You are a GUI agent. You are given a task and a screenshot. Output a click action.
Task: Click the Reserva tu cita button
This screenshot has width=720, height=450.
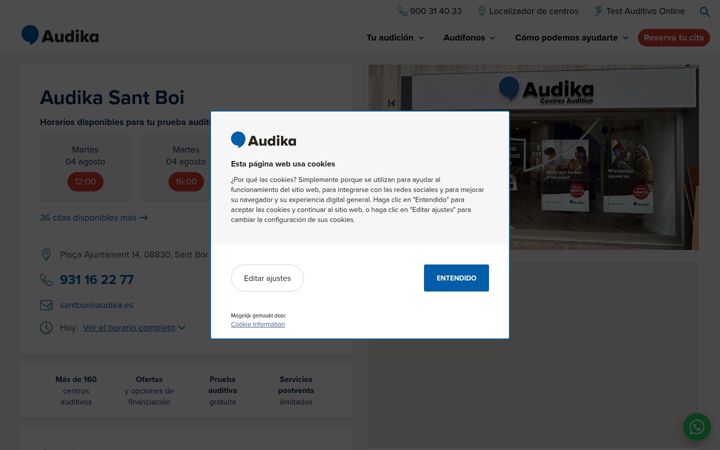click(x=674, y=38)
